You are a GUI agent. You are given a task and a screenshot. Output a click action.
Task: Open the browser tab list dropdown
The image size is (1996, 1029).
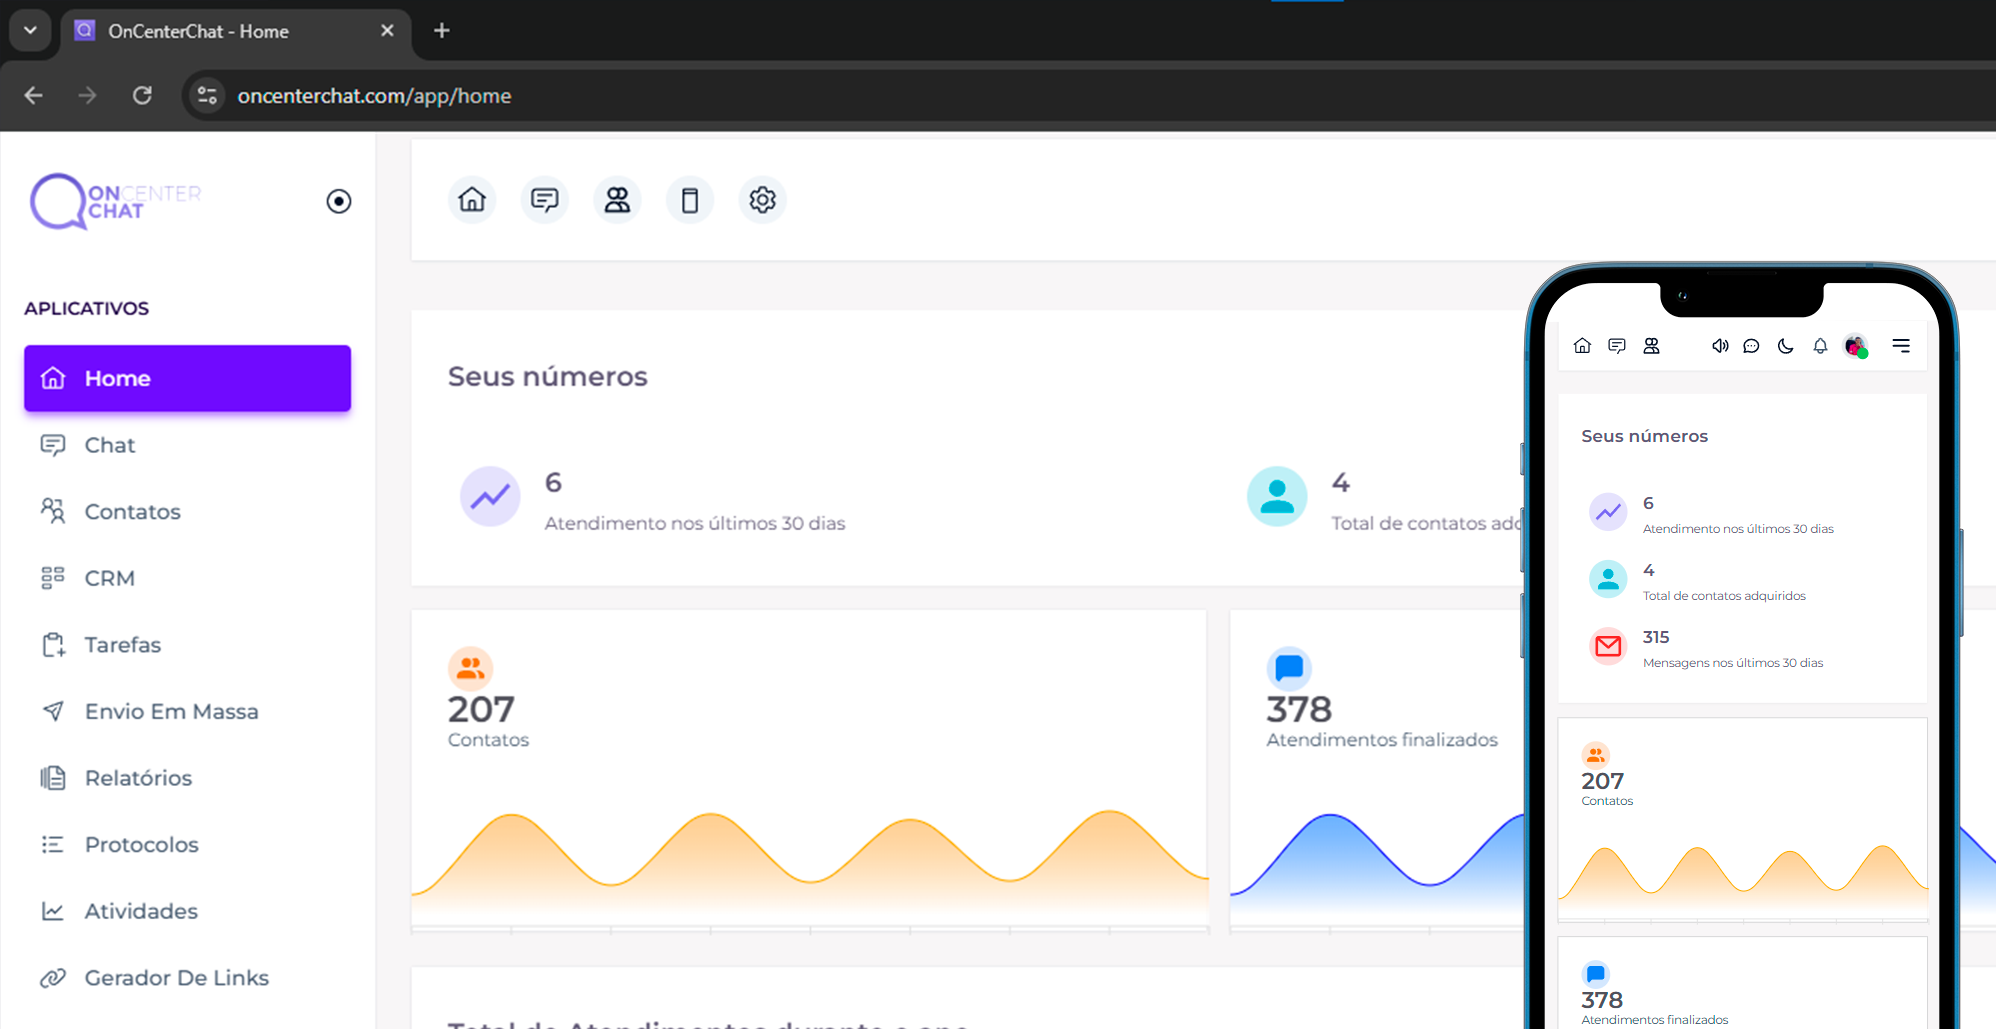coord(30,30)
